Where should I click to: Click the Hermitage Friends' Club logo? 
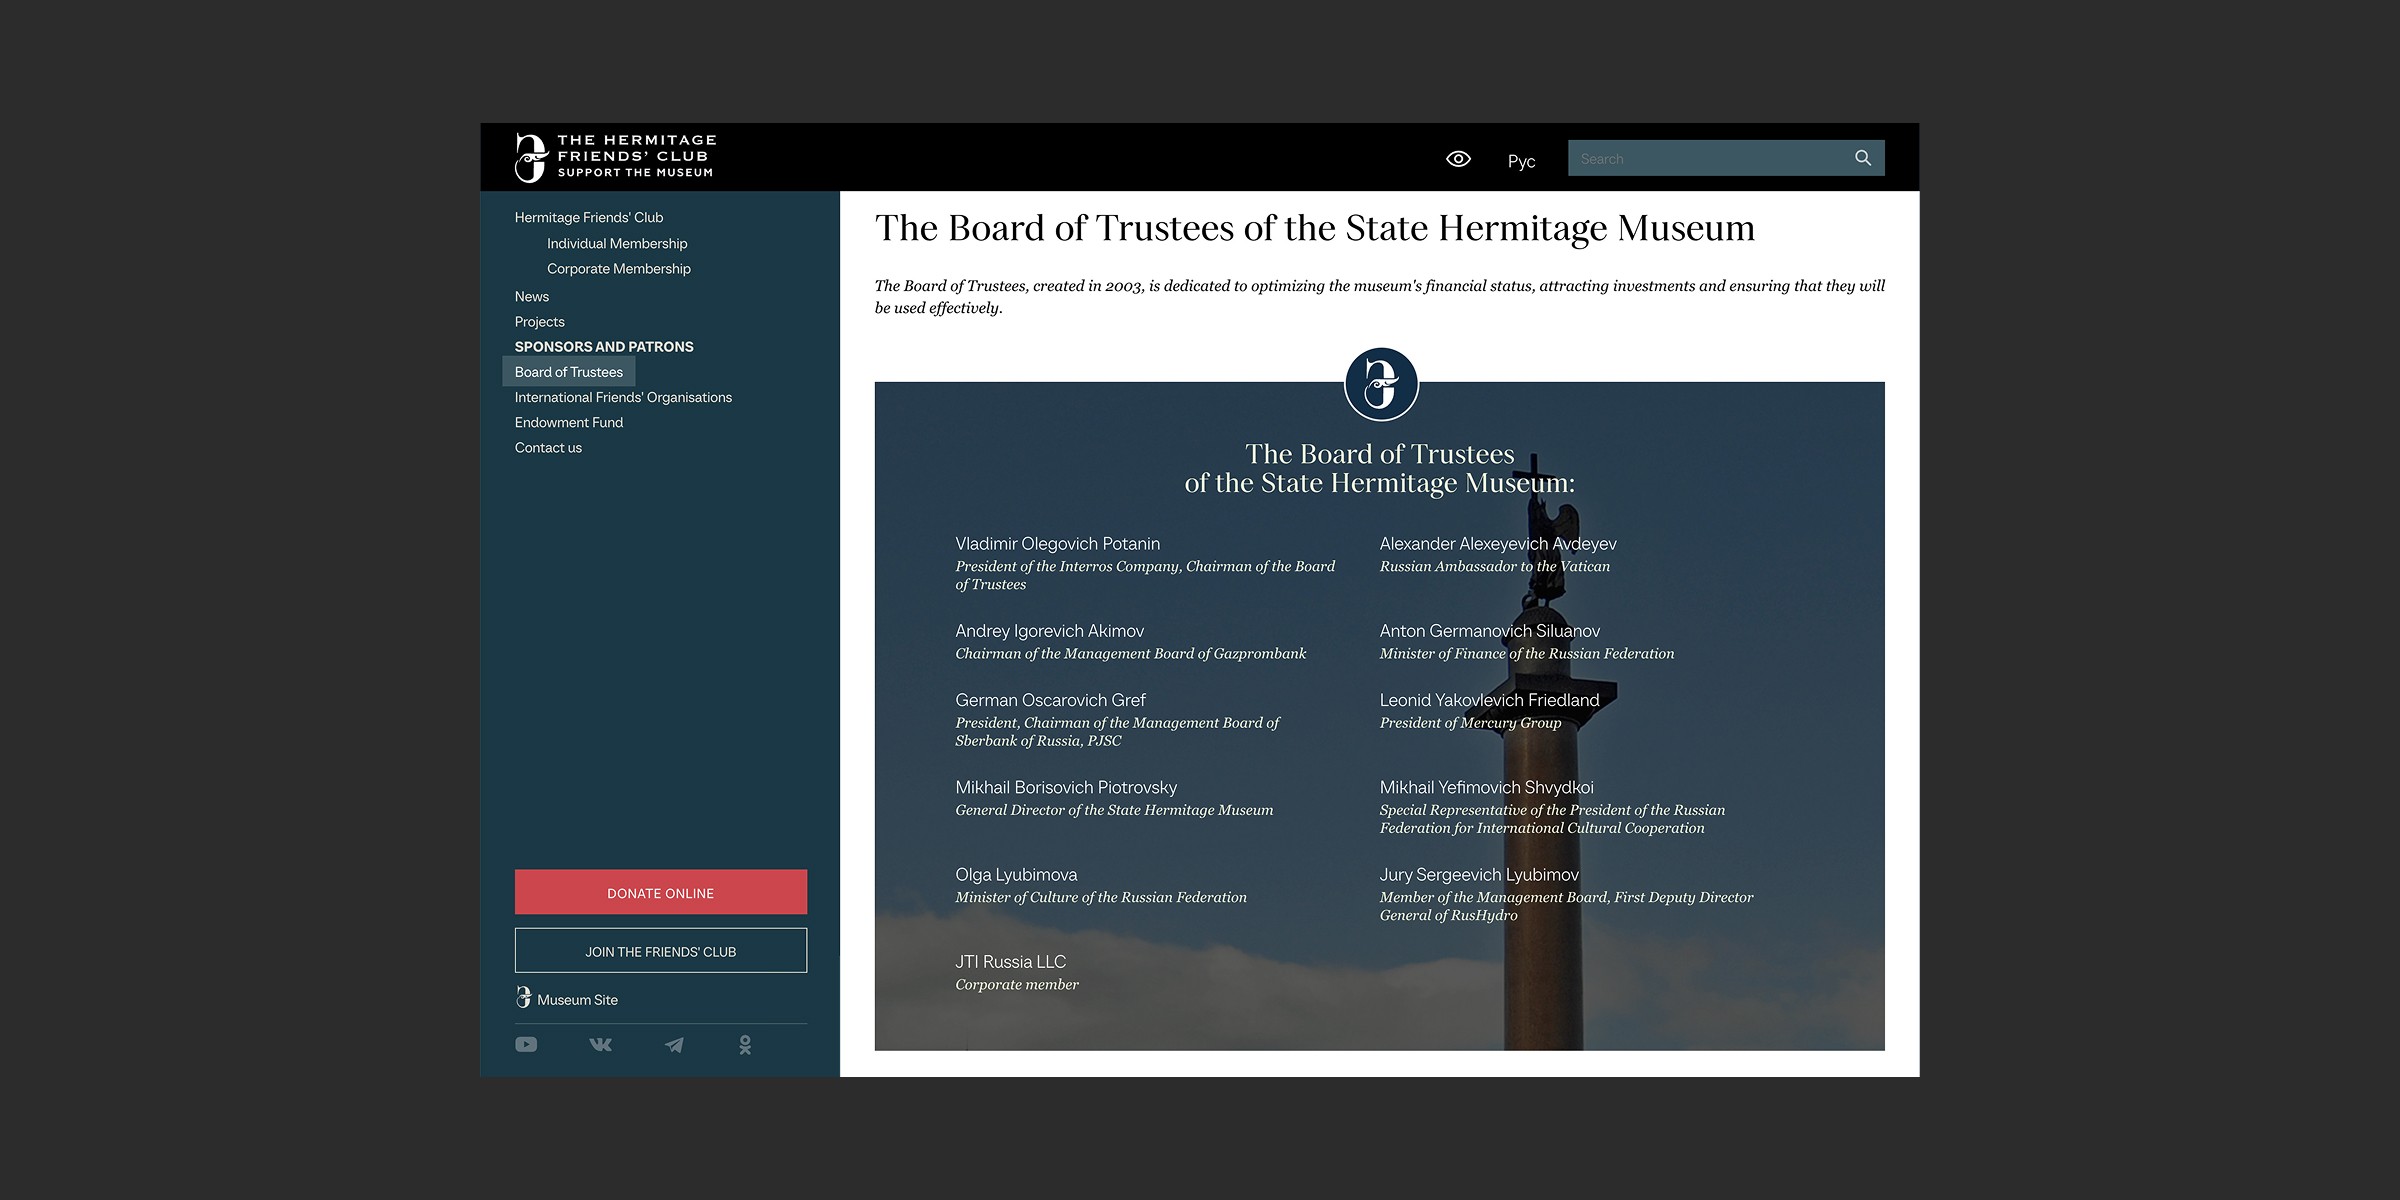coord(615,157)
